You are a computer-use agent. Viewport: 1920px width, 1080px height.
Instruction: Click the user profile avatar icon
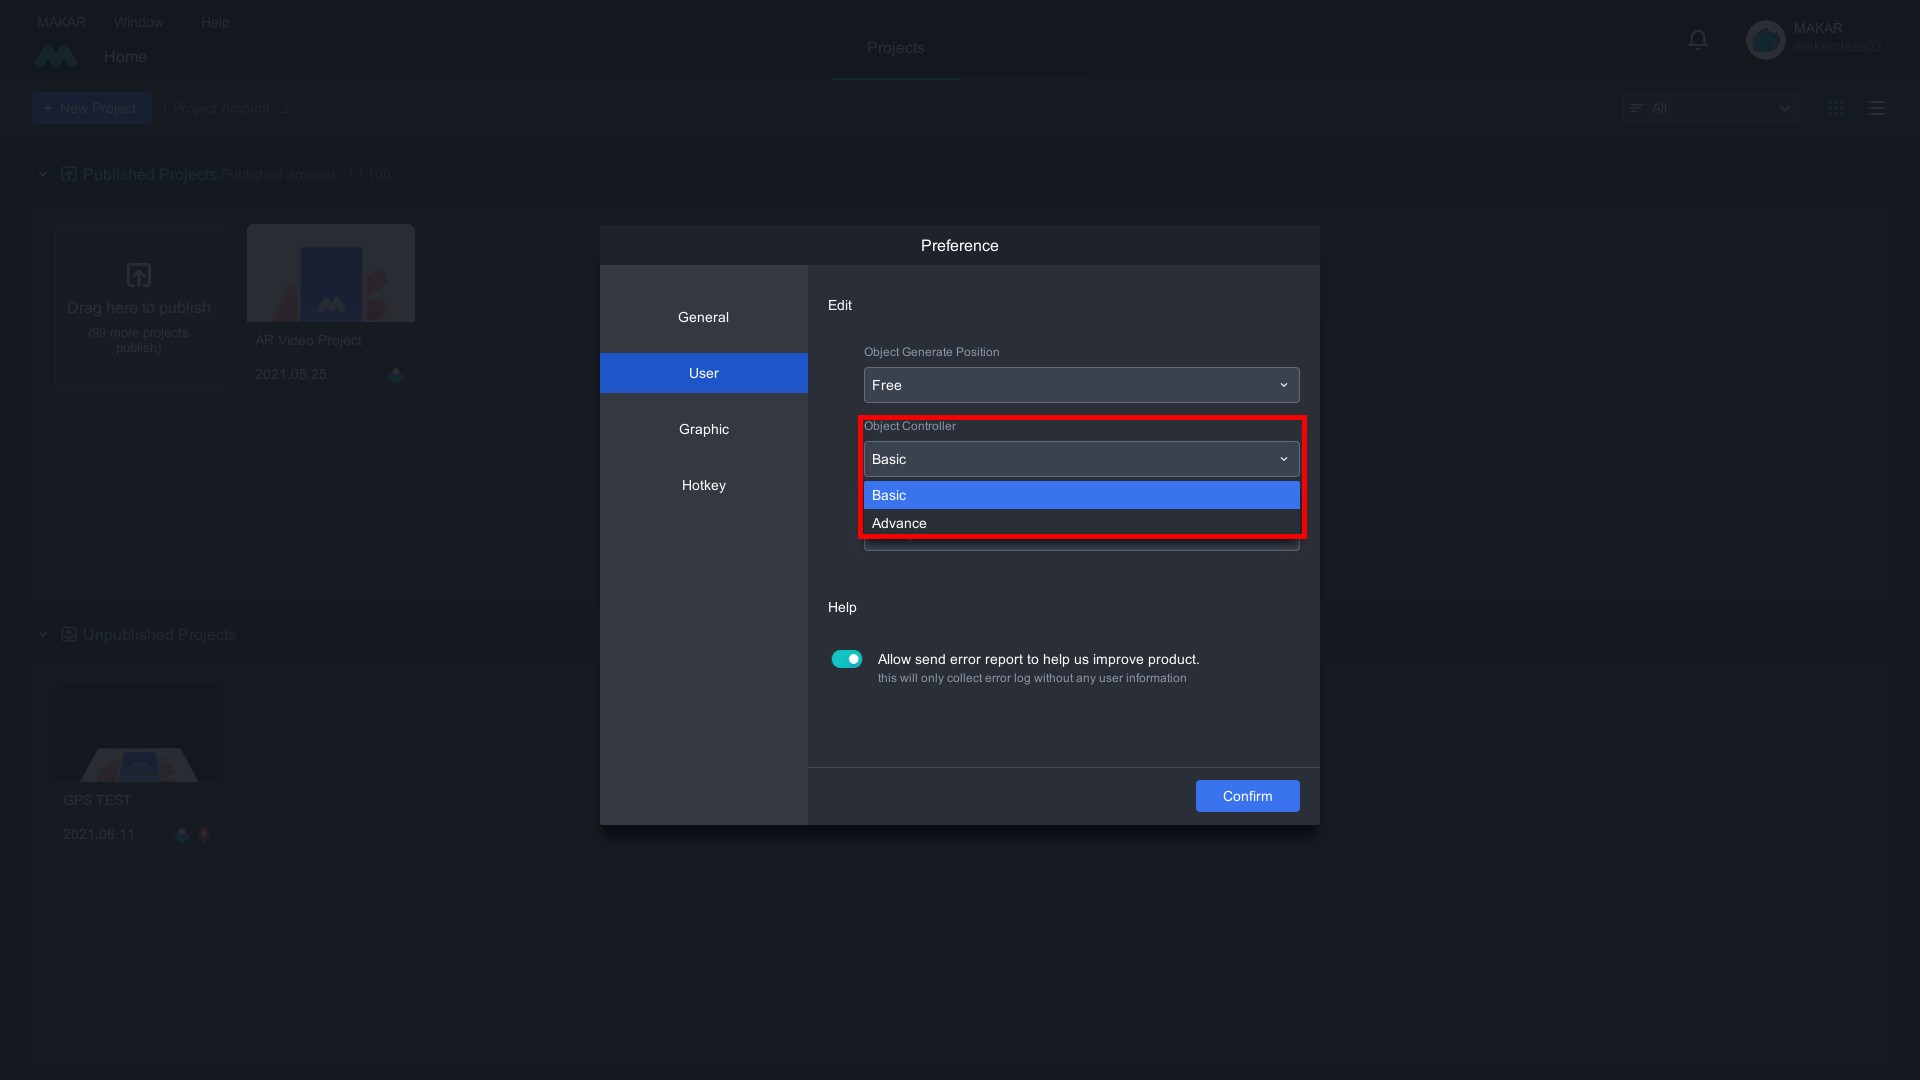click(x=1764, y=40)
